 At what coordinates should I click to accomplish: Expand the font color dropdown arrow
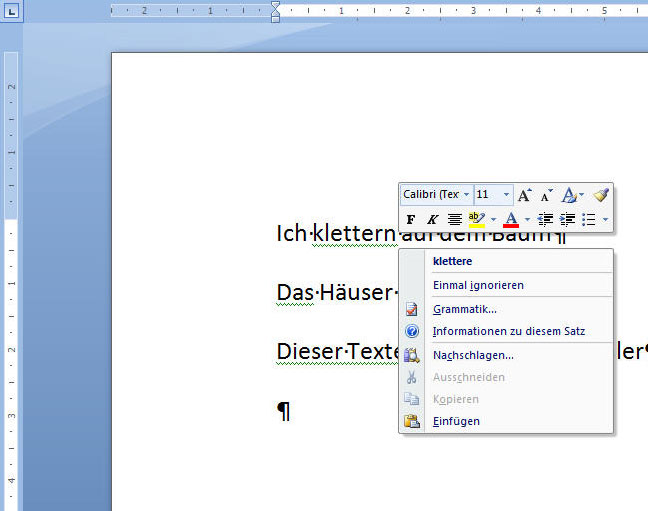point(527,219)
